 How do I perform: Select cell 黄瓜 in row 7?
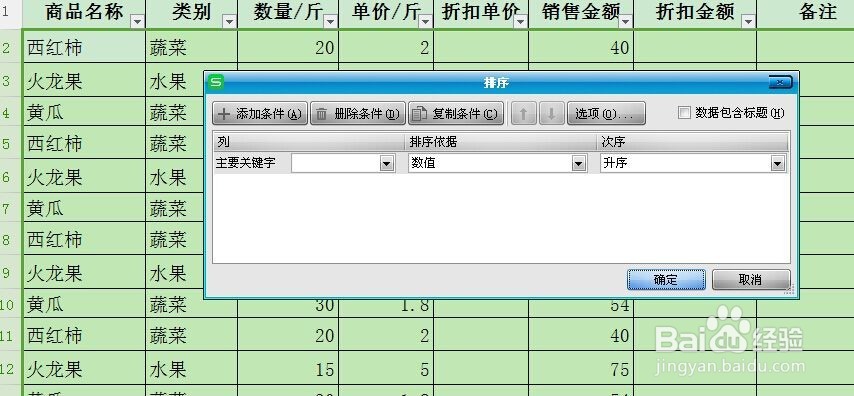pos(84,208)
